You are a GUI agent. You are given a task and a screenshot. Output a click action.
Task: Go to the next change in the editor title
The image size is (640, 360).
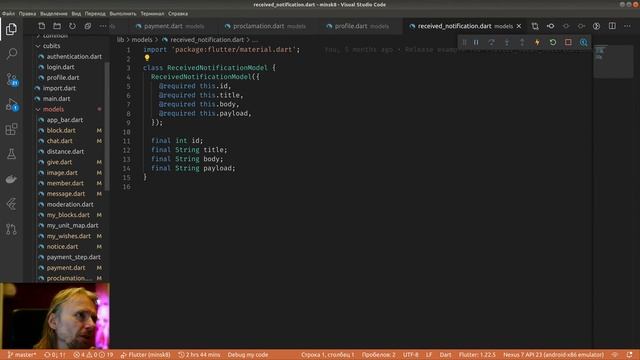point(581,26)
